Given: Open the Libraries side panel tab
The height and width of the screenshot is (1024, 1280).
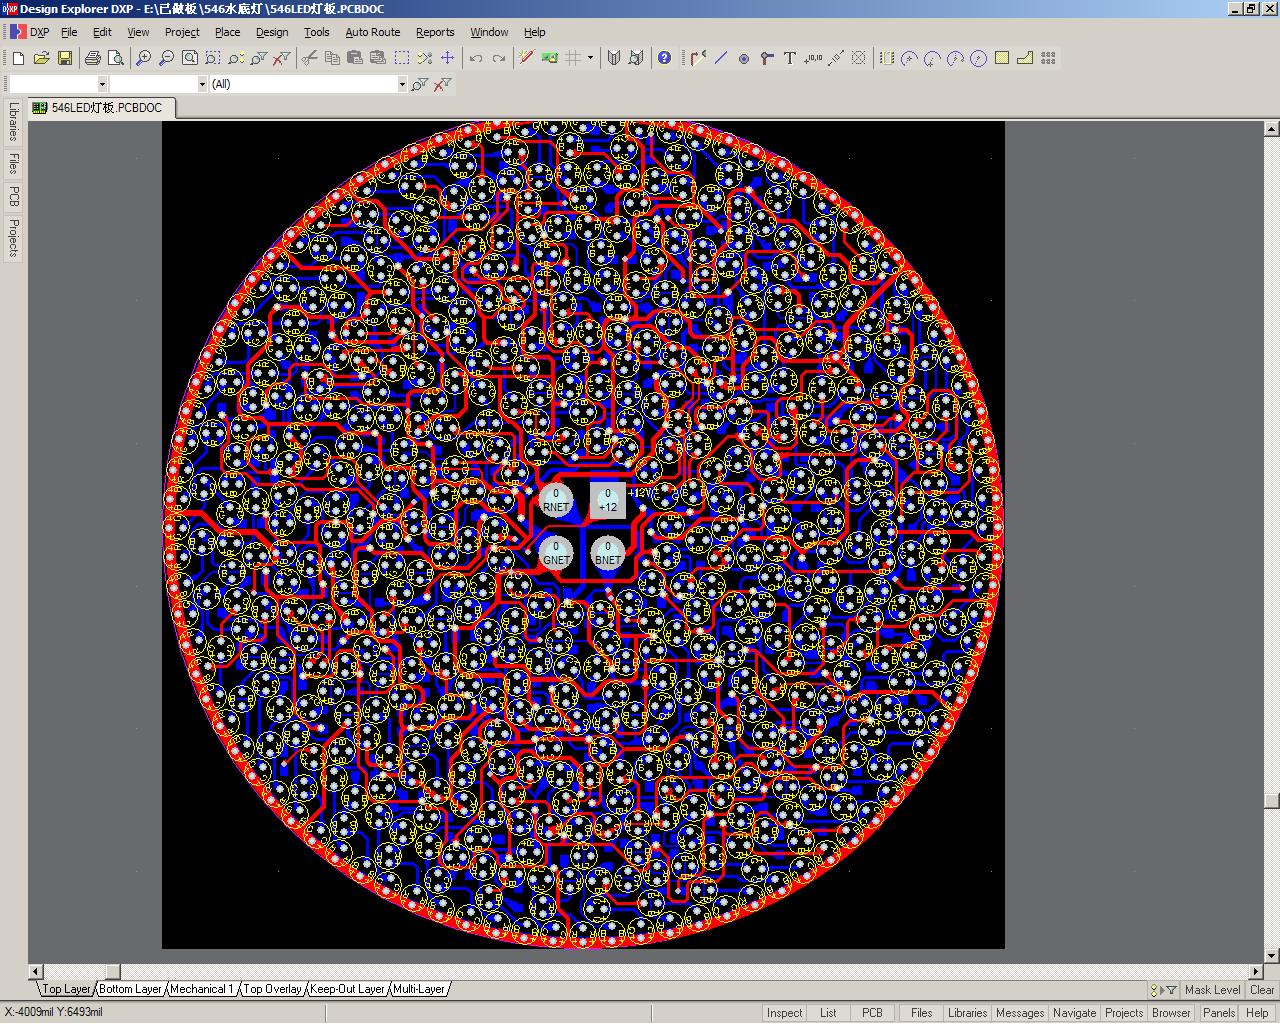Looking at the screenshot, I should coord(14,122).
